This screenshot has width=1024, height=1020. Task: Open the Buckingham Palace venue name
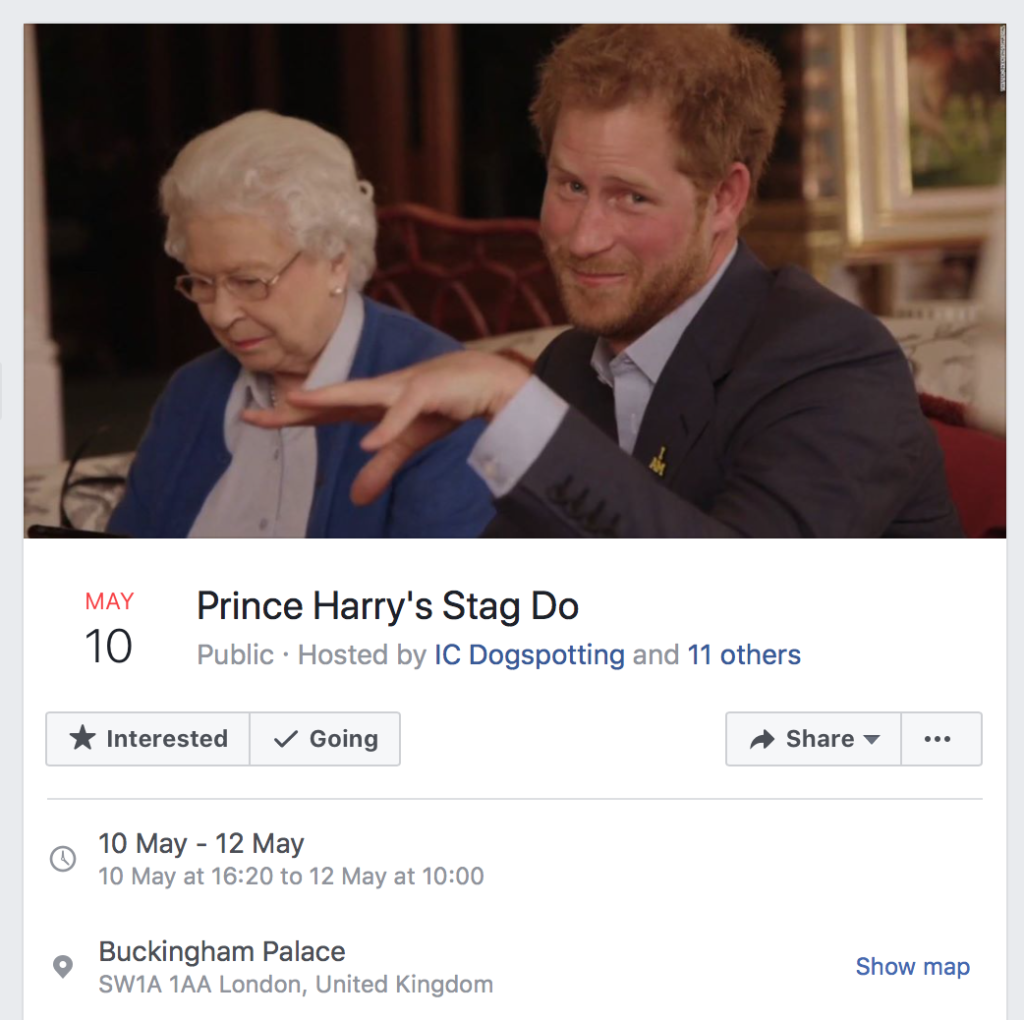coord(222,951)
